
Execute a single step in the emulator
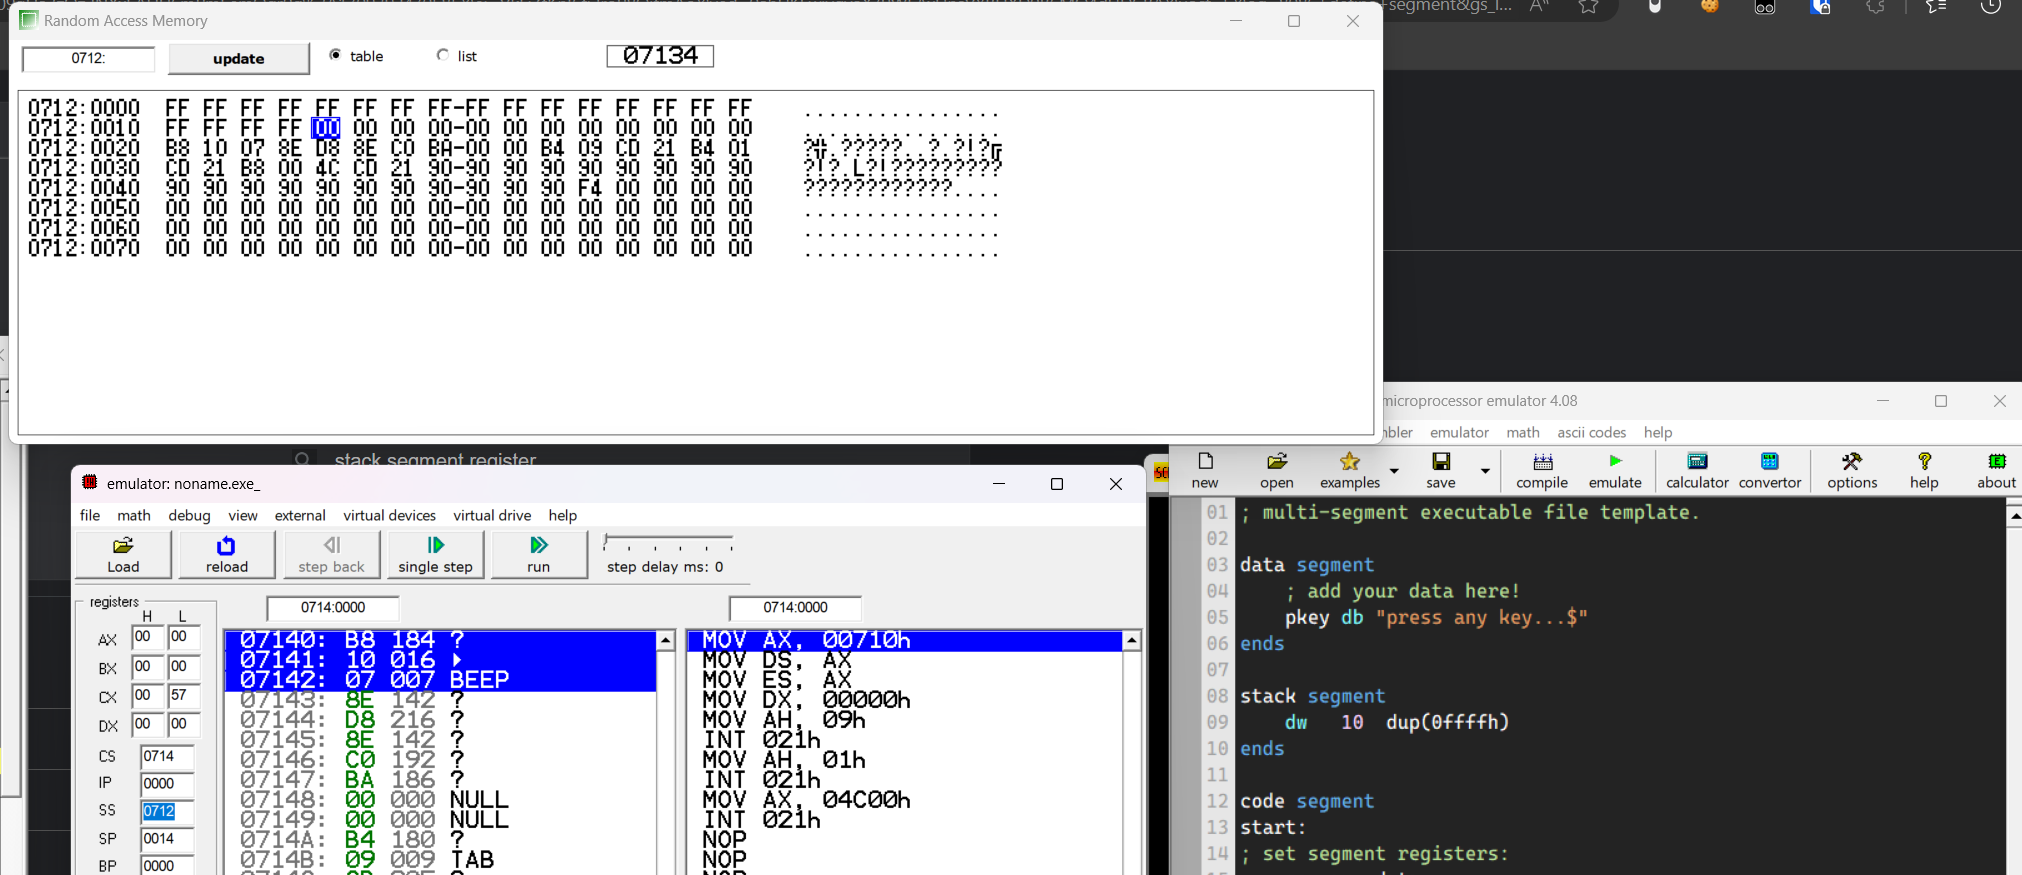pos(435,554)
